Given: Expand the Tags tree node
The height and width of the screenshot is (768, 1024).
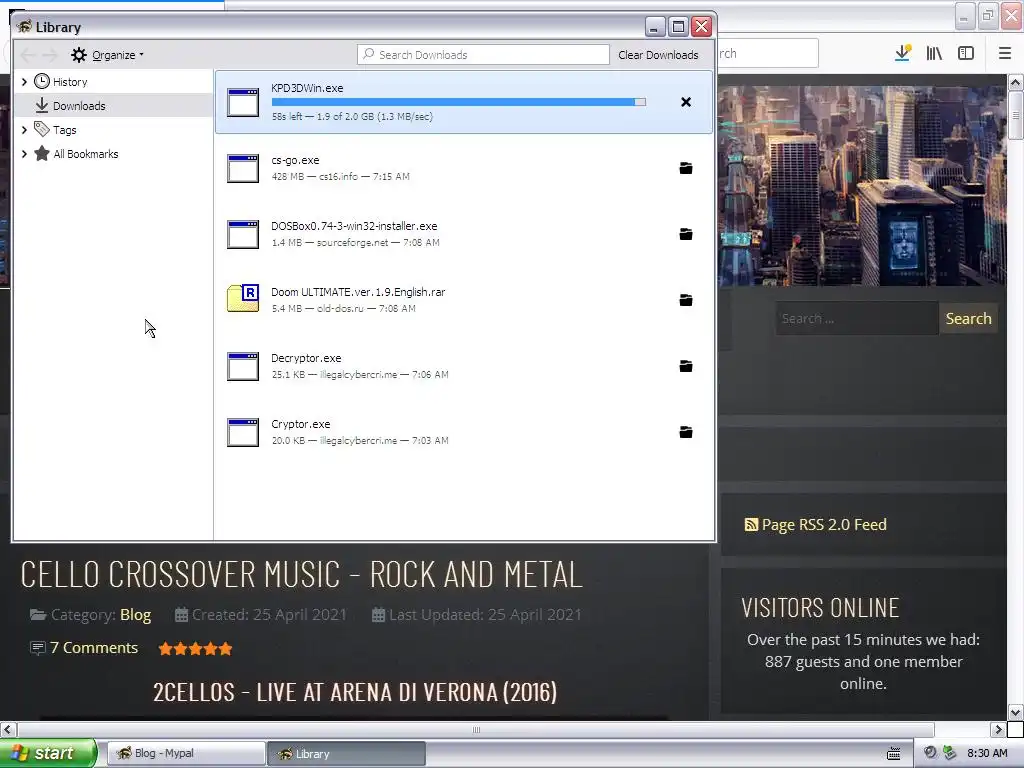Looking at the screenshot, I should point(24,130).
